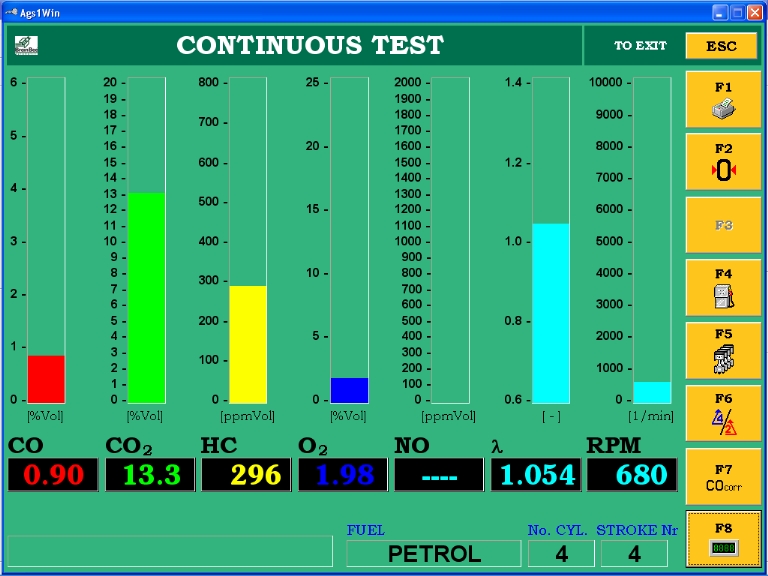This screenshot has height=576, width=768.
Task: Click the F7 COcorr button
Action: (x=723, y=477)
